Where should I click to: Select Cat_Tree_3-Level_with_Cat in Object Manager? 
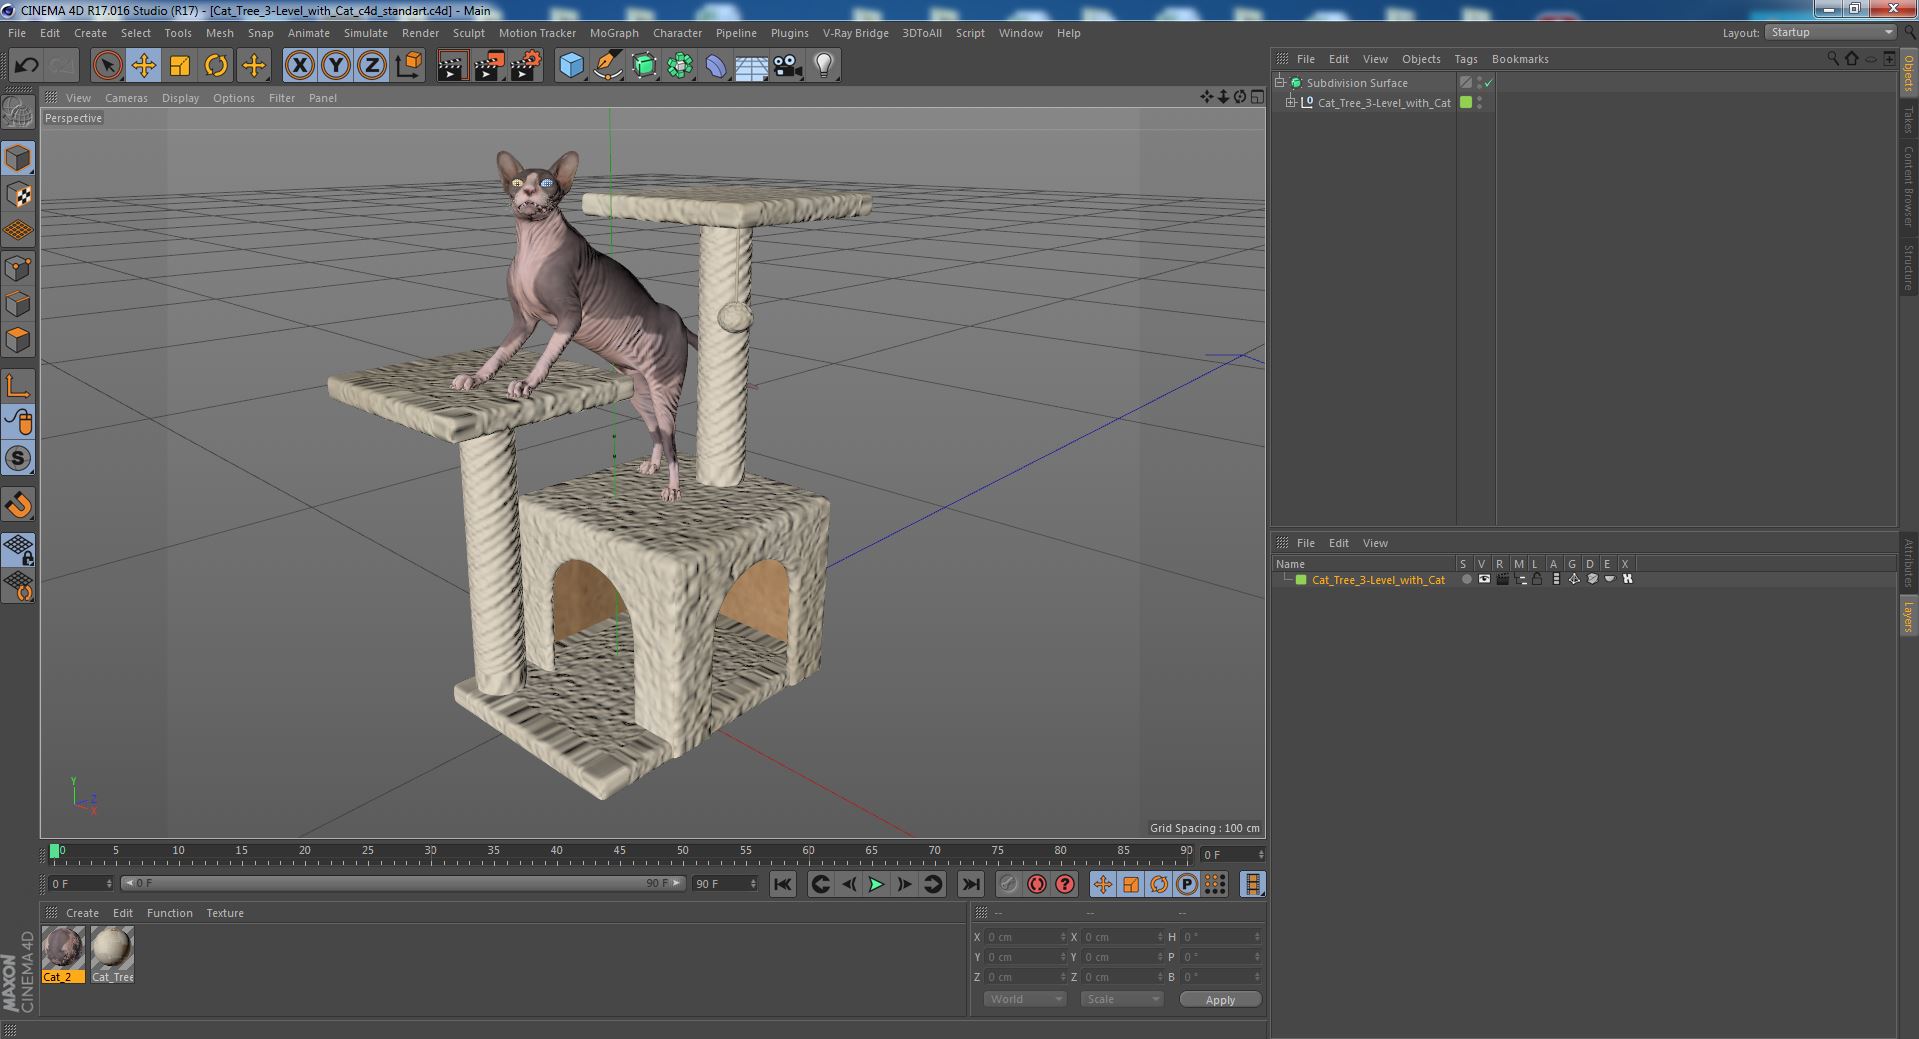pyautogui.click(x=1384, y=103)
